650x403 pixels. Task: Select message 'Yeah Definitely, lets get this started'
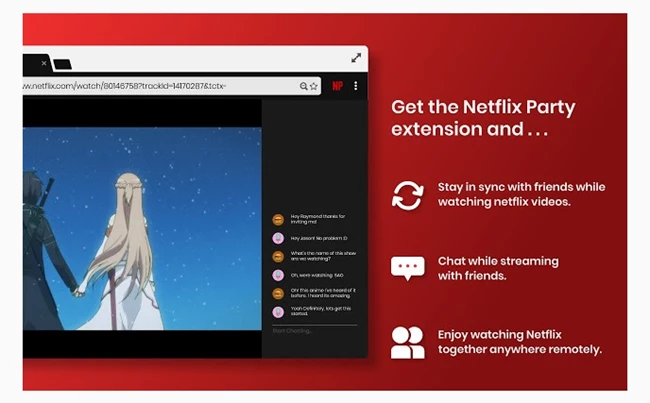coord(320,311)
